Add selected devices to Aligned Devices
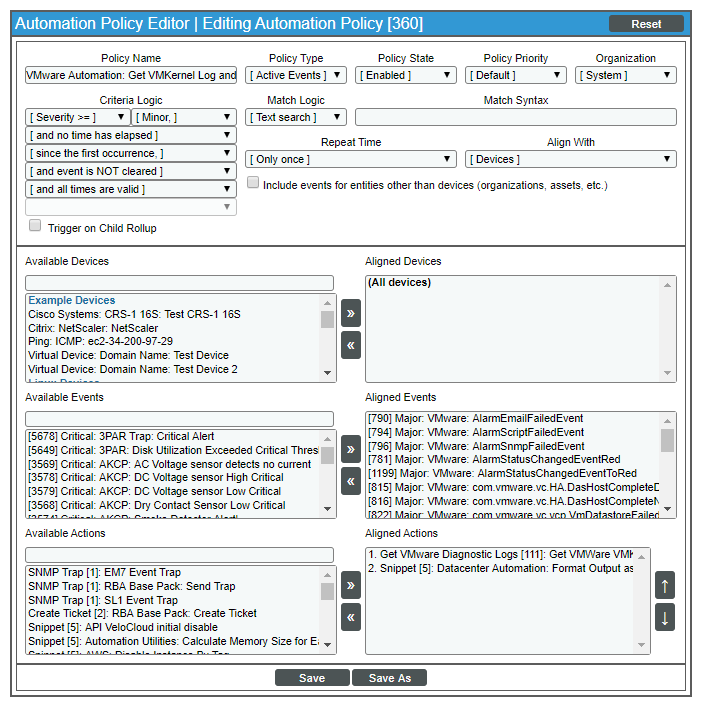 [351, 313]
